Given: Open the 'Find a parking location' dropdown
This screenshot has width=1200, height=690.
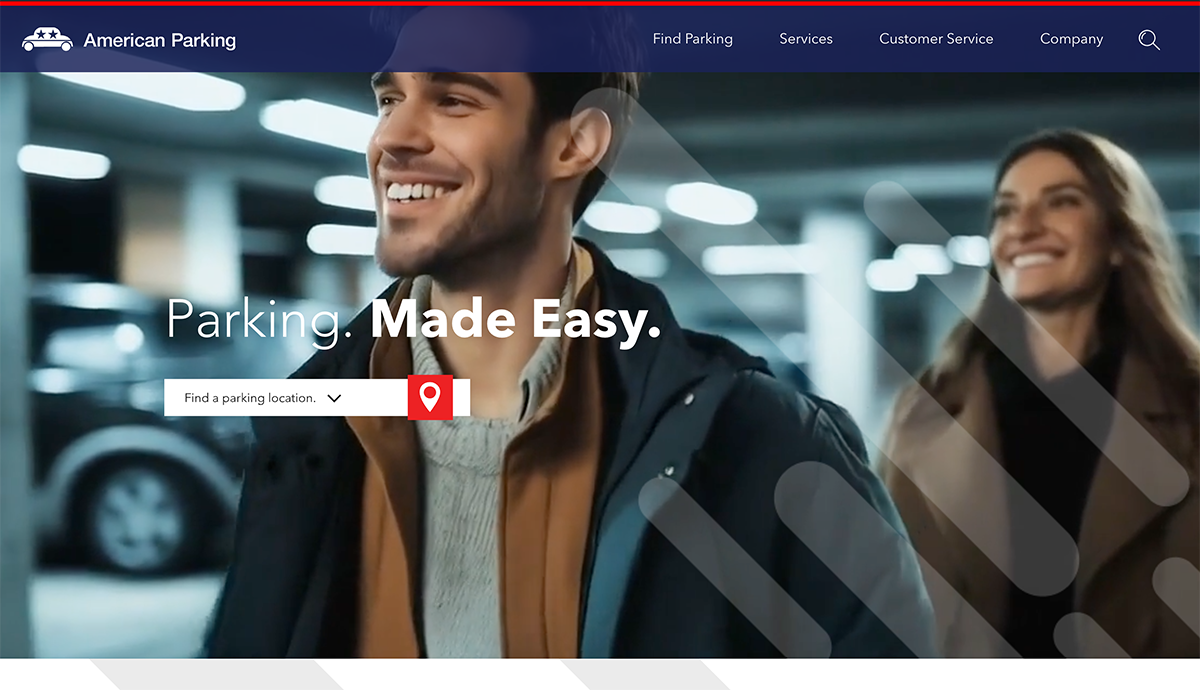Looking at the screenshot, I should pyautogui.click(x=286, y=397).
